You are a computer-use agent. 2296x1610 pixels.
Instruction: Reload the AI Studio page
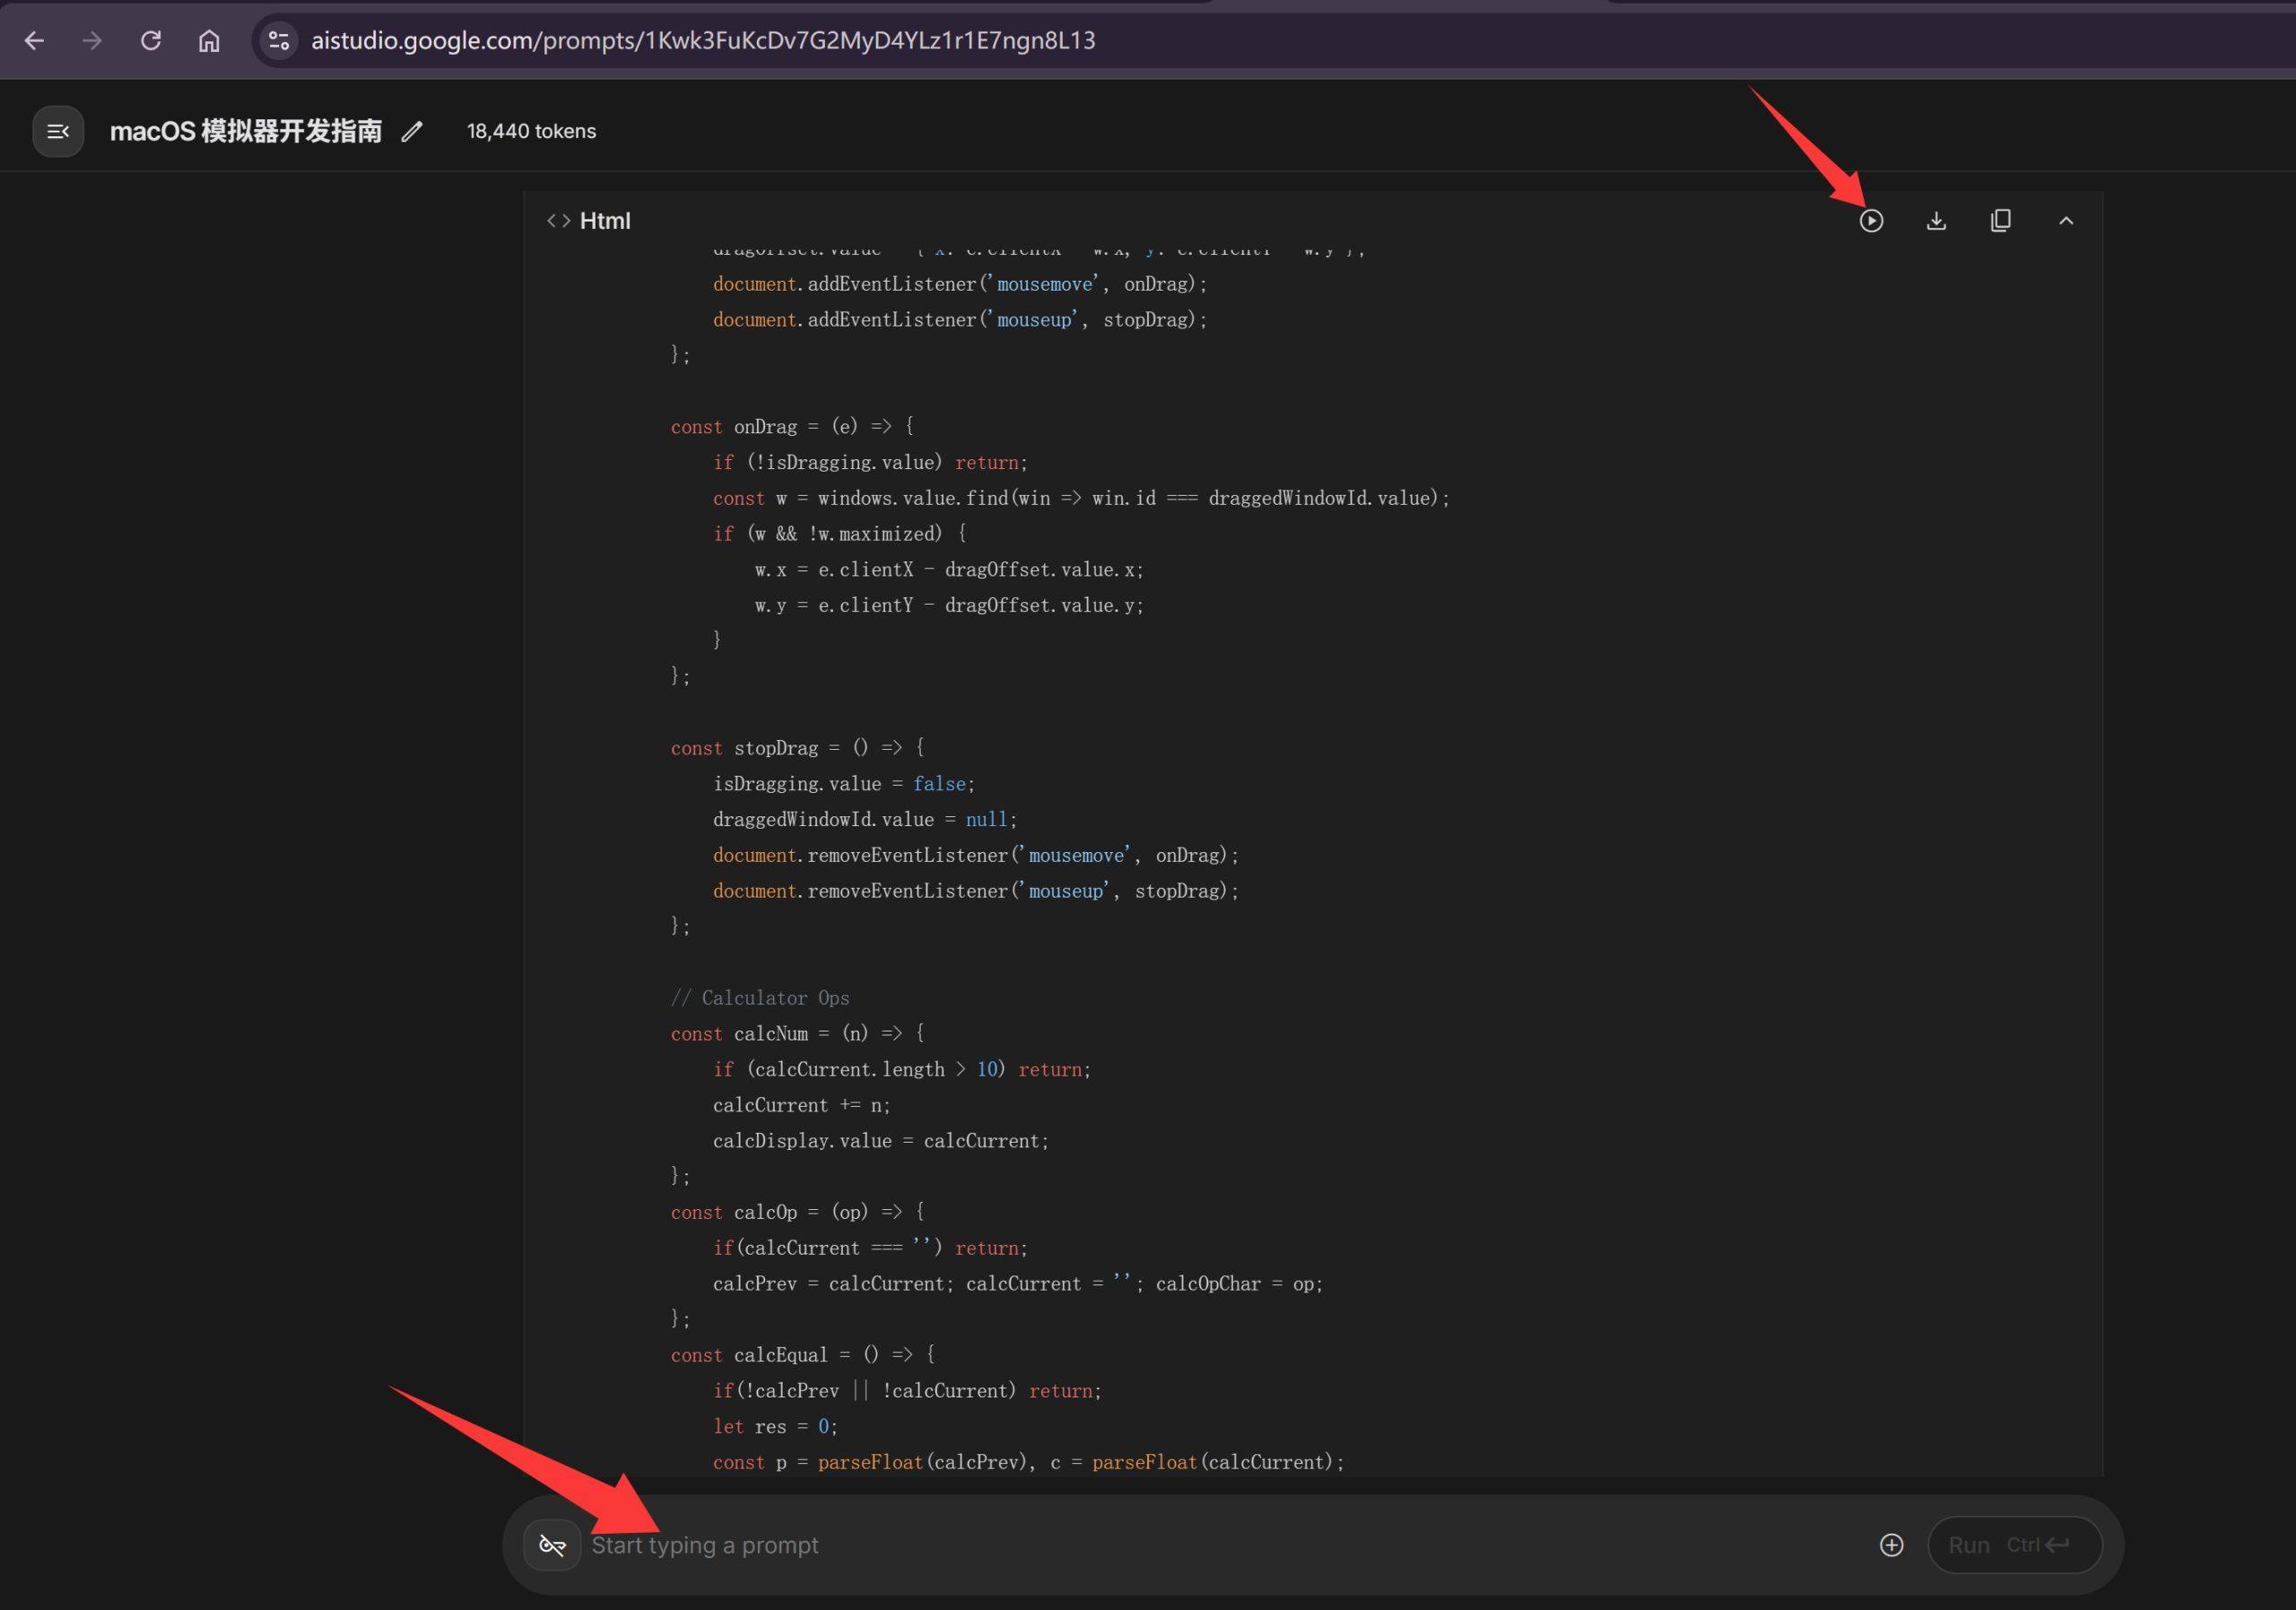coord(151,40)
